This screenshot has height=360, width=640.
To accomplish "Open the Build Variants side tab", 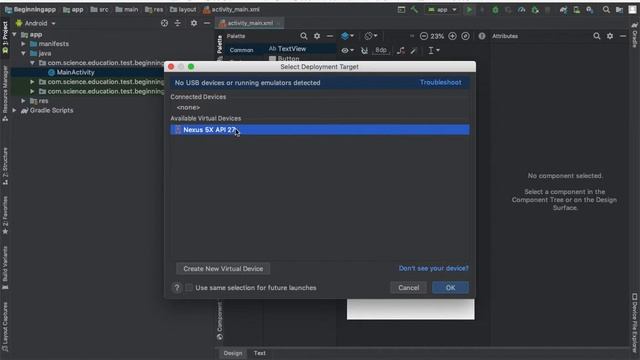I will click(5, 267).
